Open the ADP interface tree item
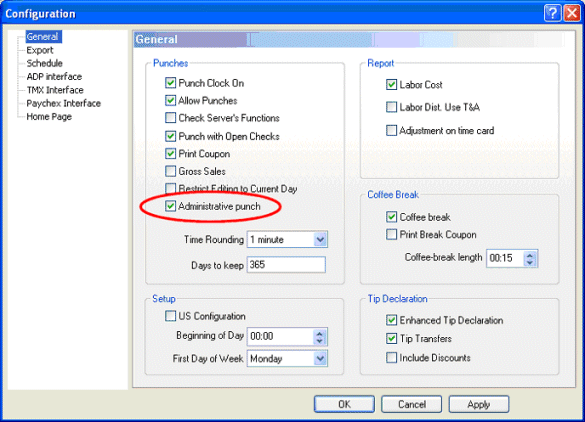 [54, 76]
